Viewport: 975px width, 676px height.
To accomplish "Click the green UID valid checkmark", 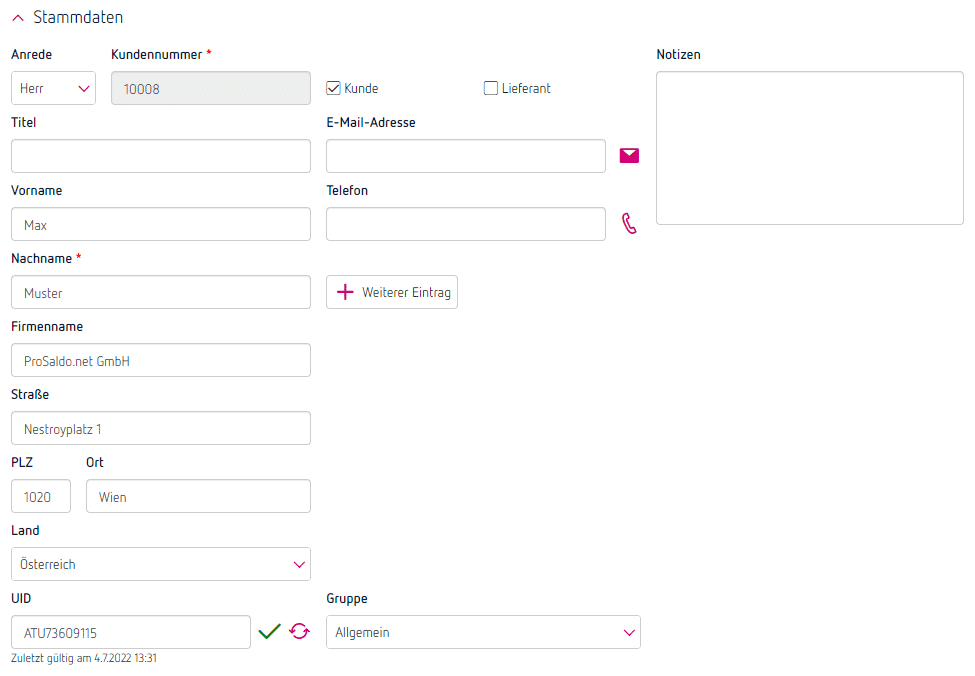I will tap(269, 631).
